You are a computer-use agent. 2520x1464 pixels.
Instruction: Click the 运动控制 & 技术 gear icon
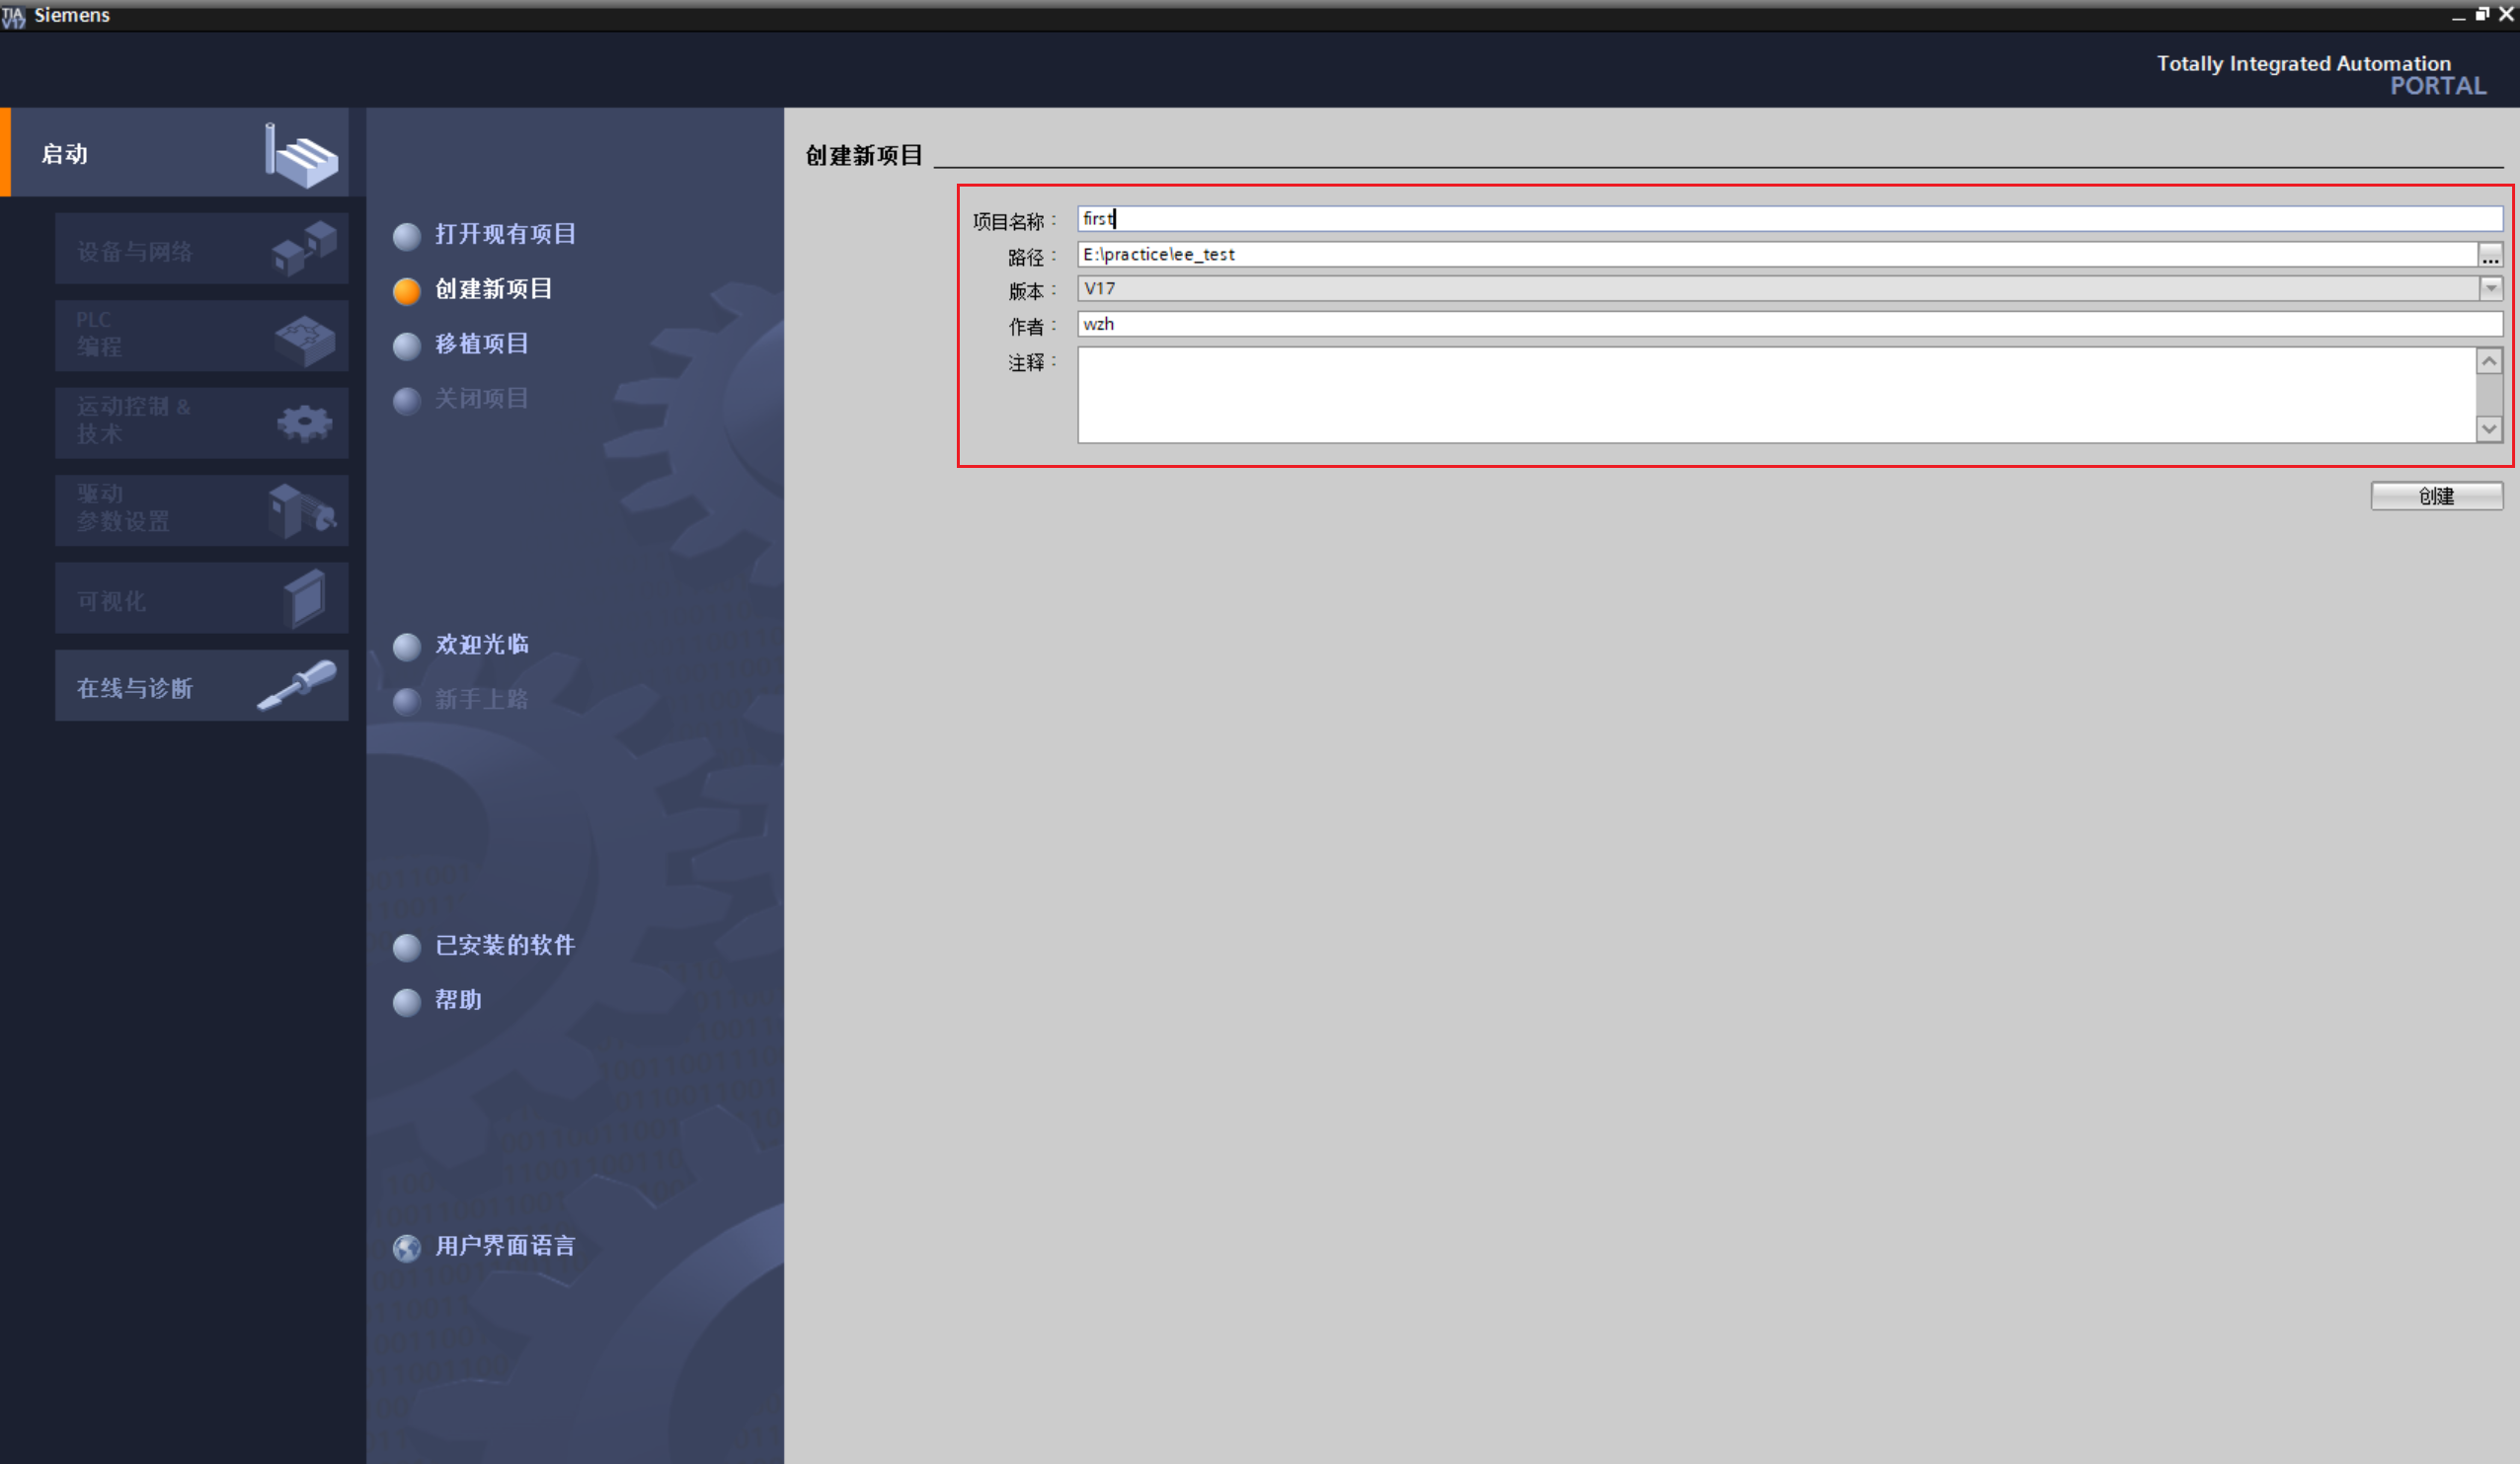[x=304, y=424]
